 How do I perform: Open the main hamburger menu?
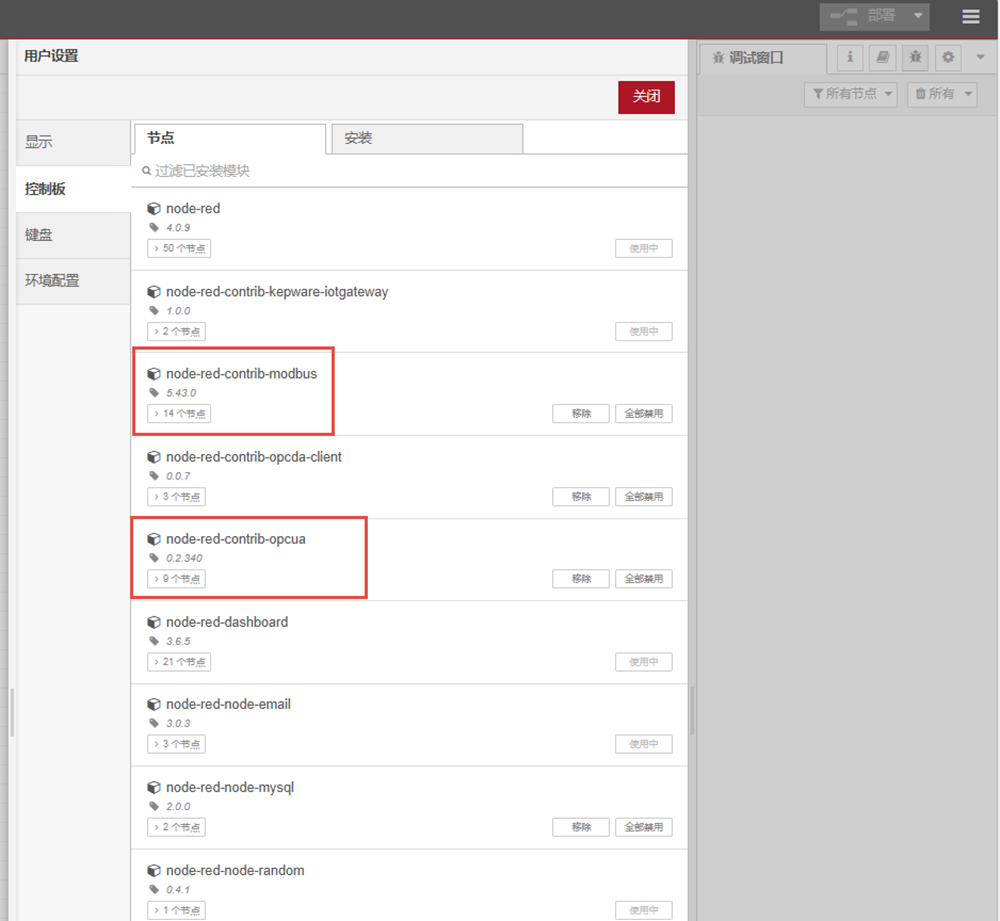tap(971, 17)
